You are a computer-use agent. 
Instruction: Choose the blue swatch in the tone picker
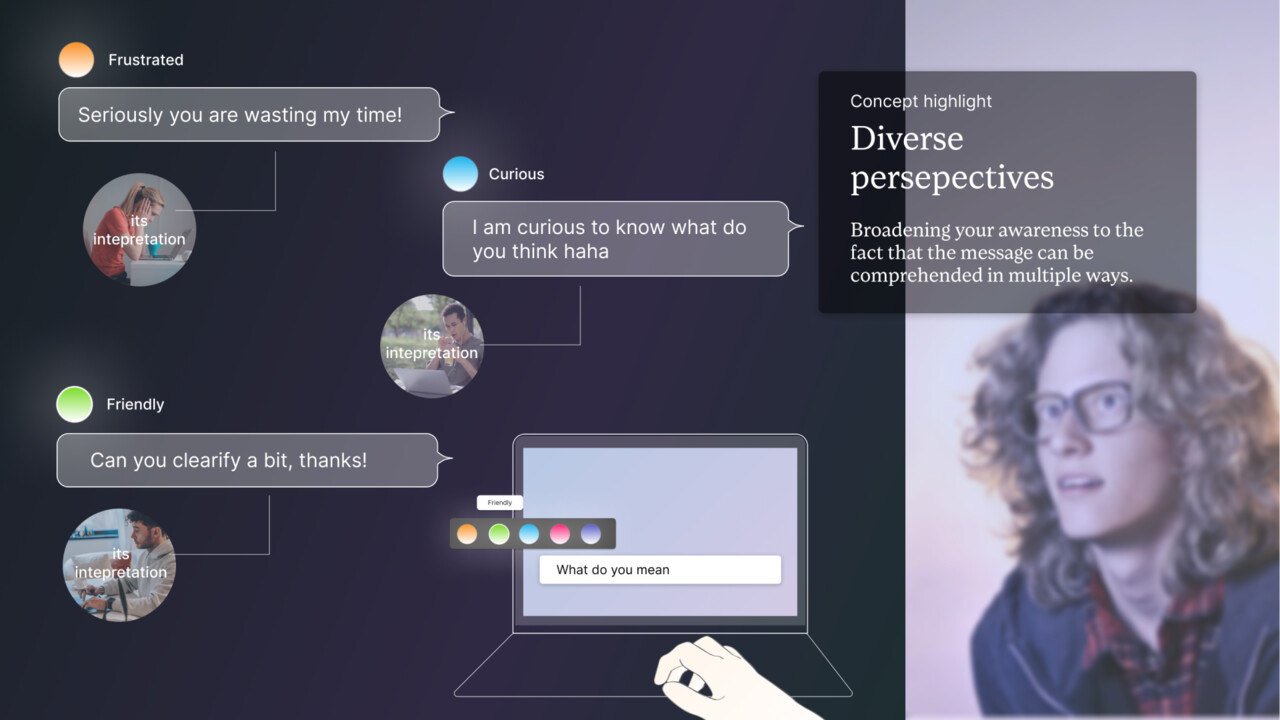pyautogui.click(x=529, y=534)
